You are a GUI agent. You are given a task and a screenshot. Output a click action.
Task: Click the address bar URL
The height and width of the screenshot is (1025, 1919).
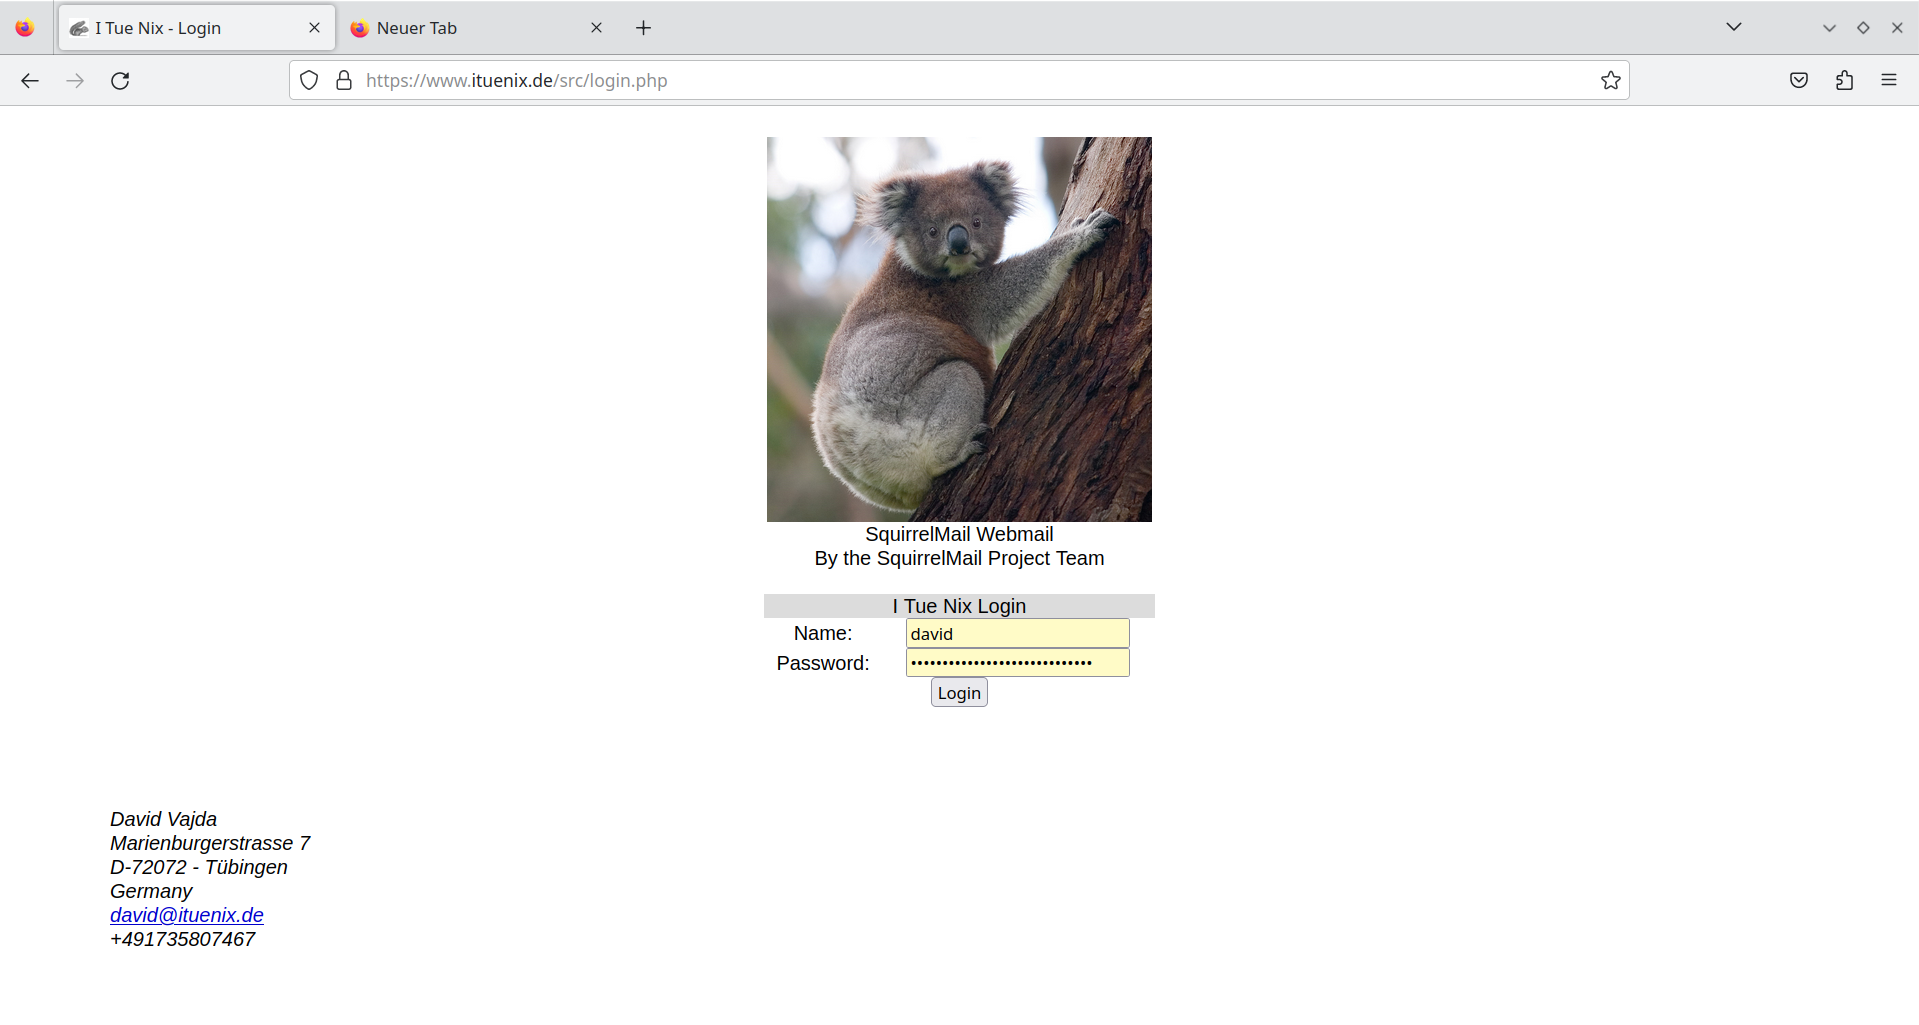point(900,81)
